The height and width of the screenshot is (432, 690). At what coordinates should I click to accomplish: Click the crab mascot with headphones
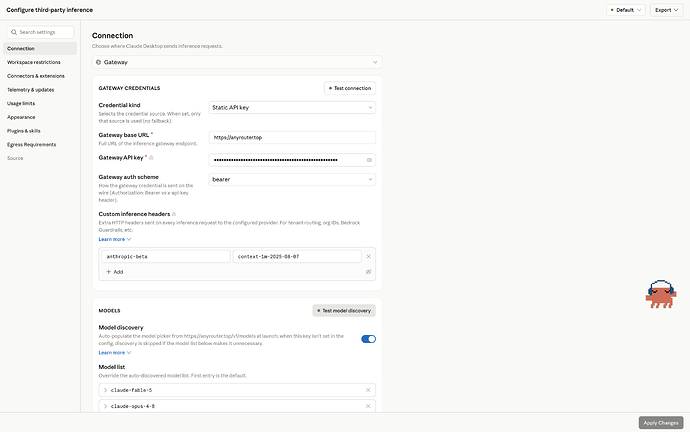(661, 294)
